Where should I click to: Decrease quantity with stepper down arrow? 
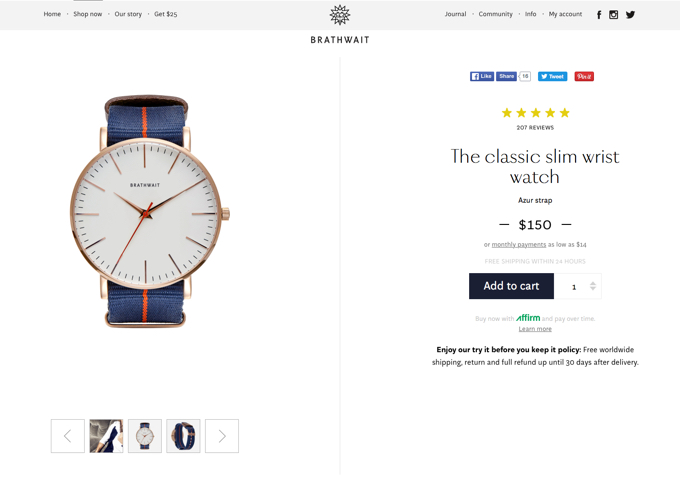pyautogui.click(x=593, y=288)
